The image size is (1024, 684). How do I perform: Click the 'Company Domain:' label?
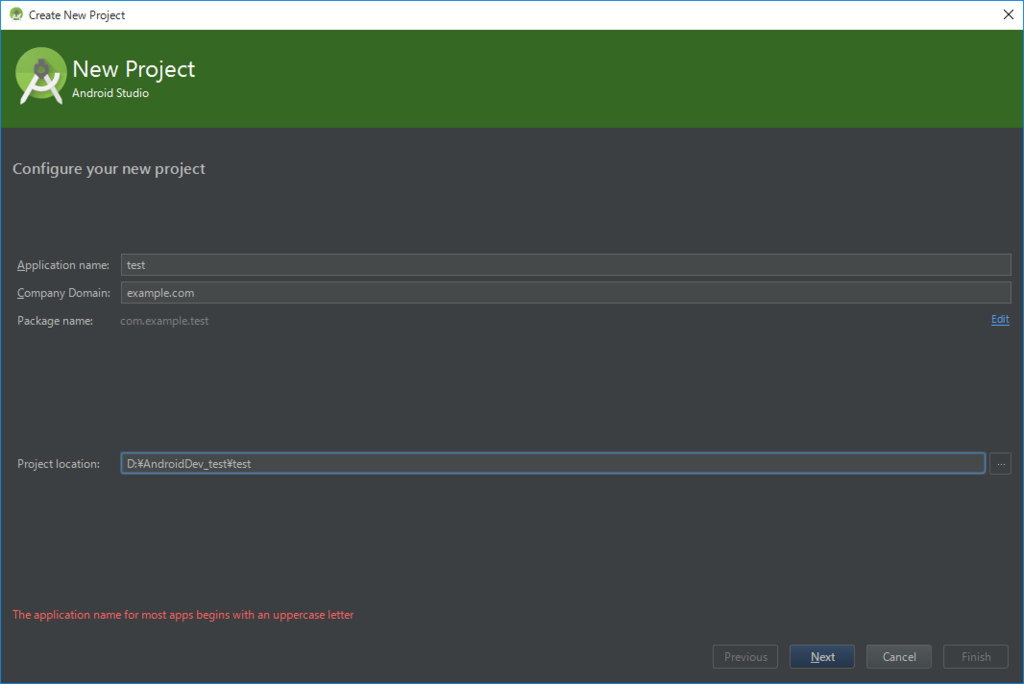pyautogui.click(x=63, y=293)
